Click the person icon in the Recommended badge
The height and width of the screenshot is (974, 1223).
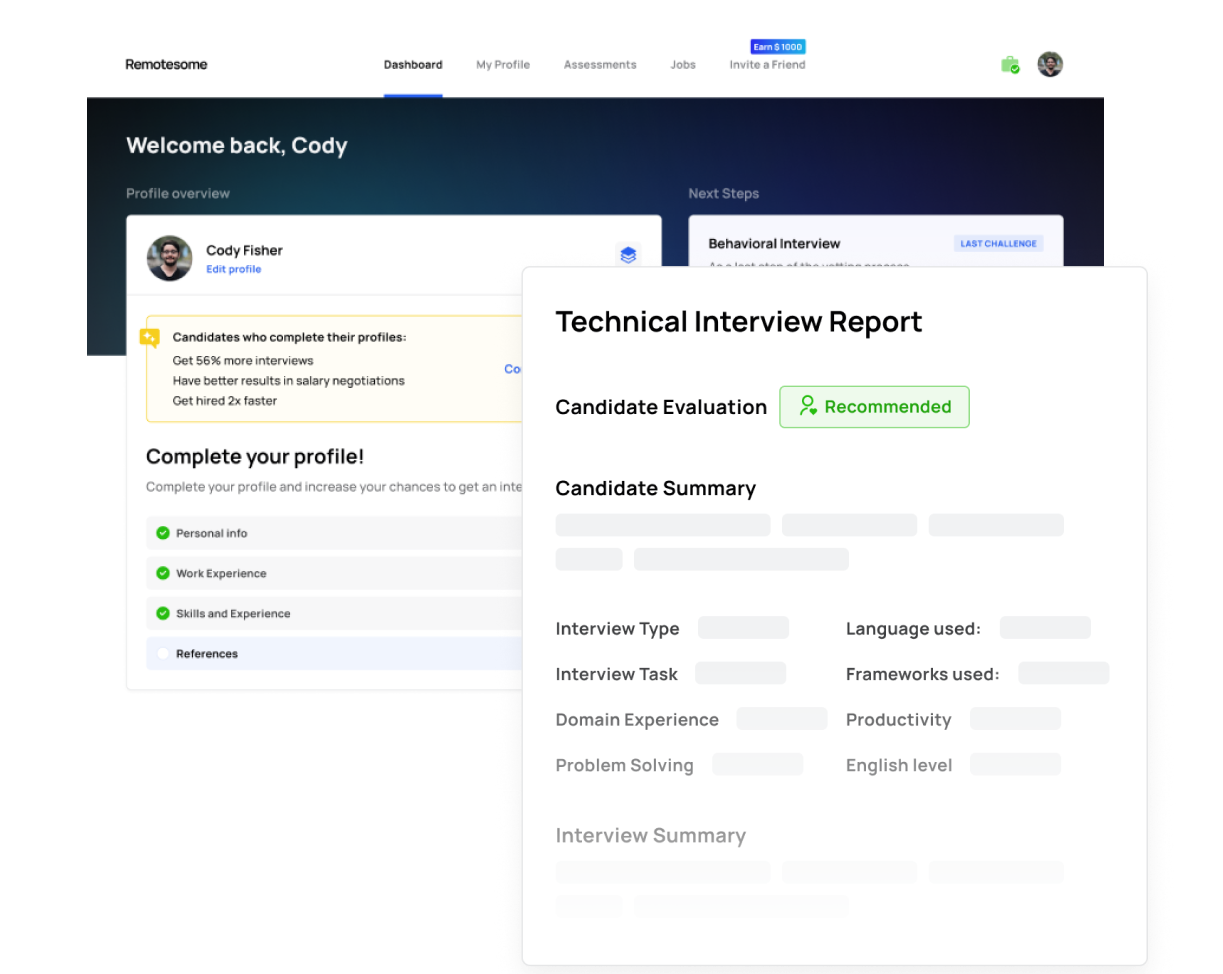coord(807,406)
